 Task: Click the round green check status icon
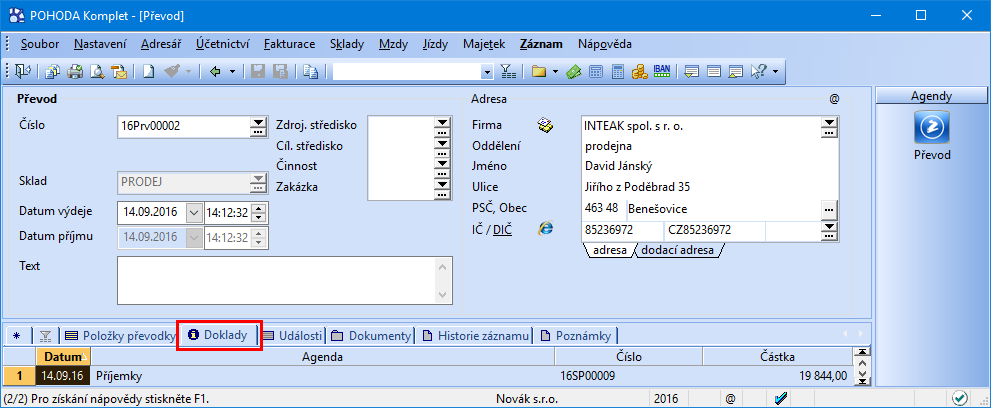point(960,399)
